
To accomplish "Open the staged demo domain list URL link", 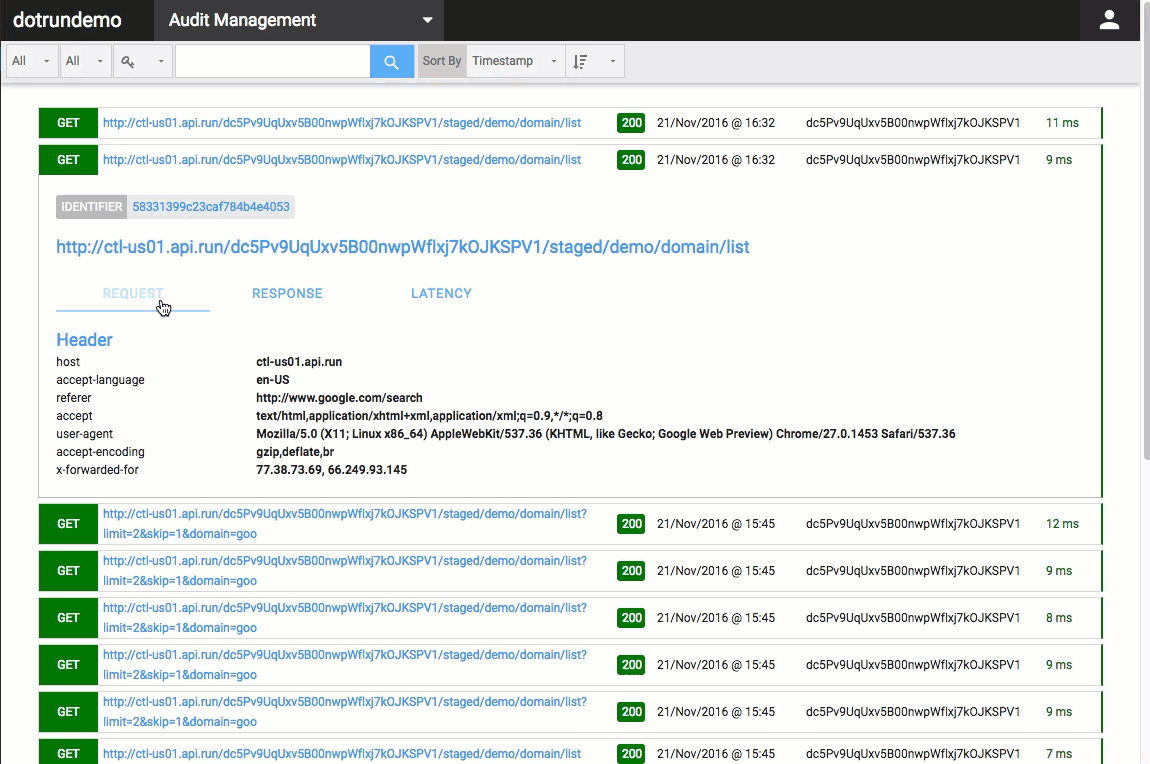I will (x=402, y=247).
